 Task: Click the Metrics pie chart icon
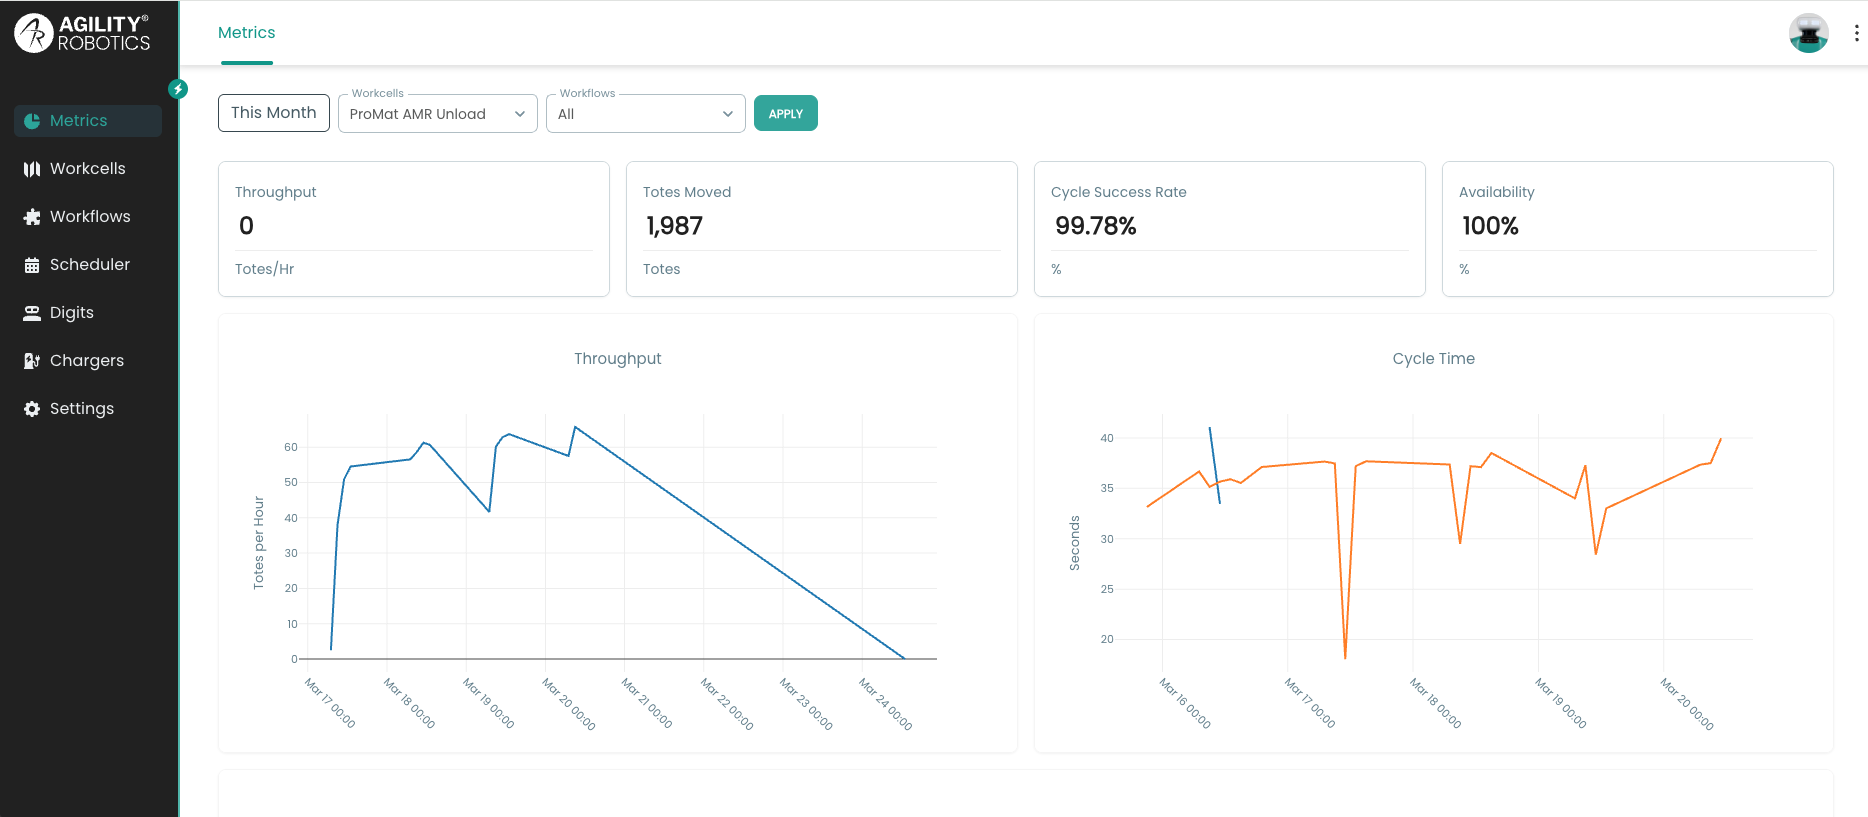[x=32, y=121]
